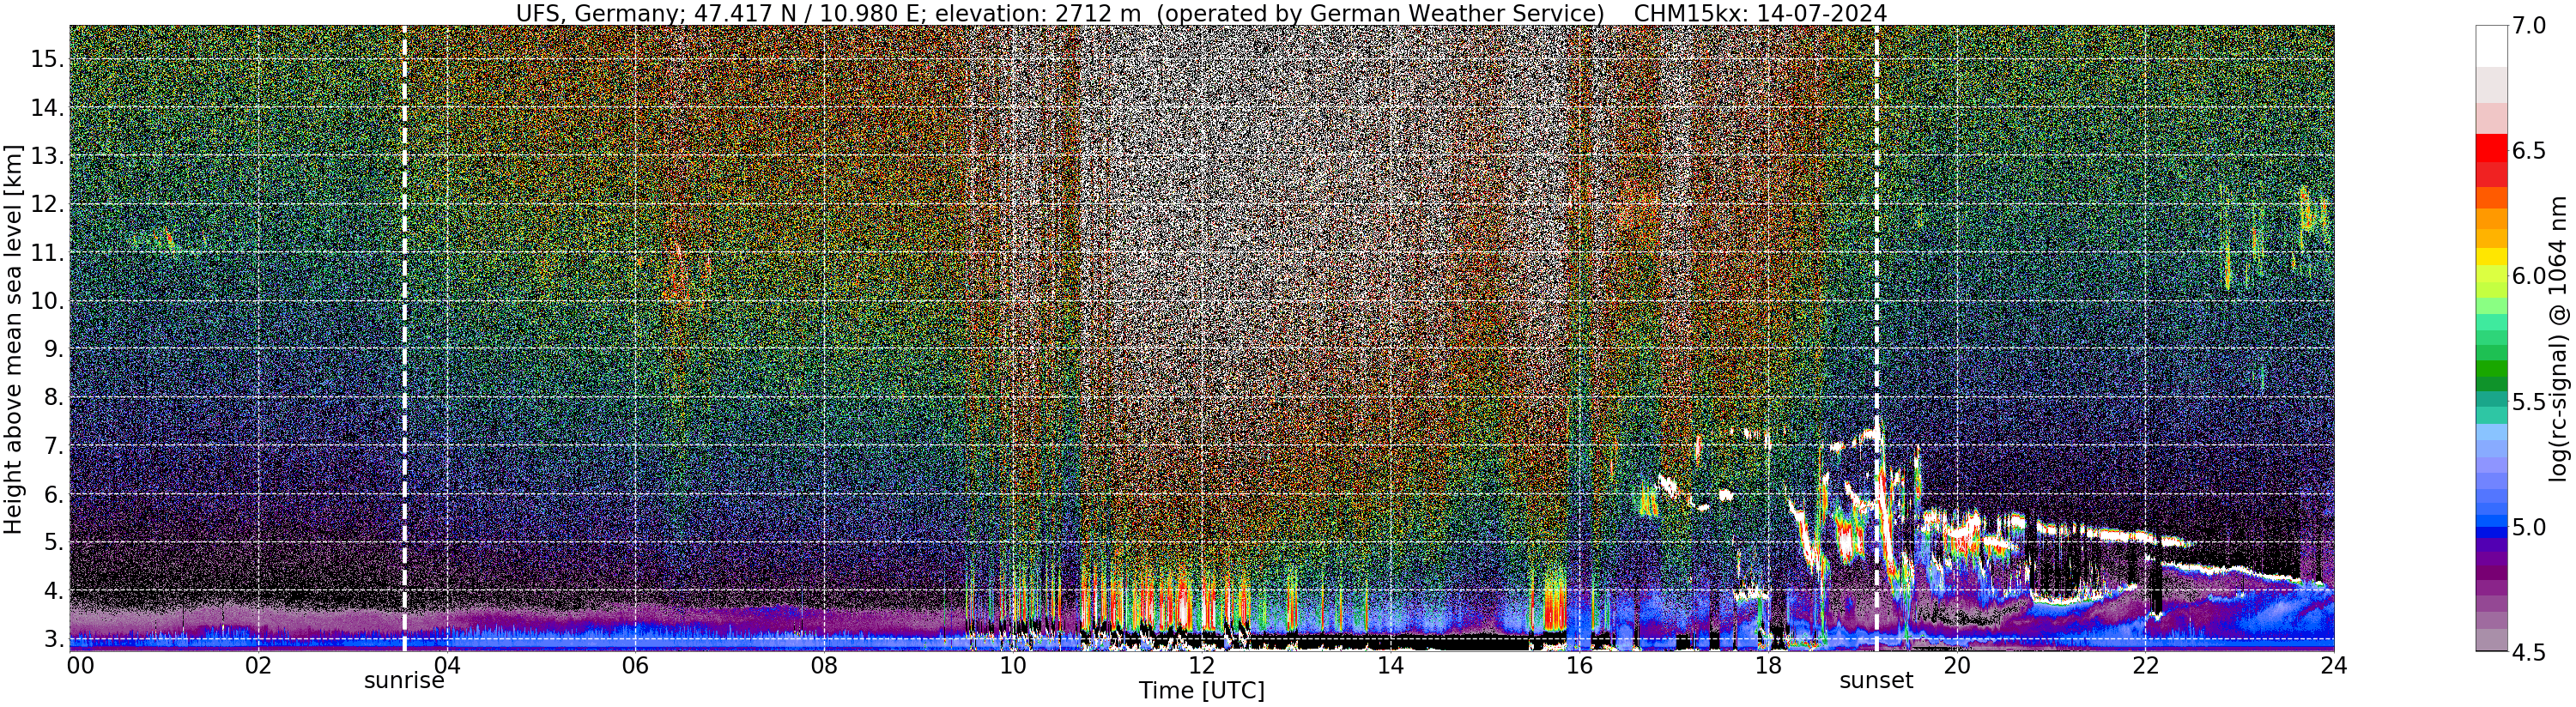The height and width of the screenshot is (707, 2576).
Task: Click the y-axis tick label '10.'
Action: pyautogui.click(x=47, y=301)
